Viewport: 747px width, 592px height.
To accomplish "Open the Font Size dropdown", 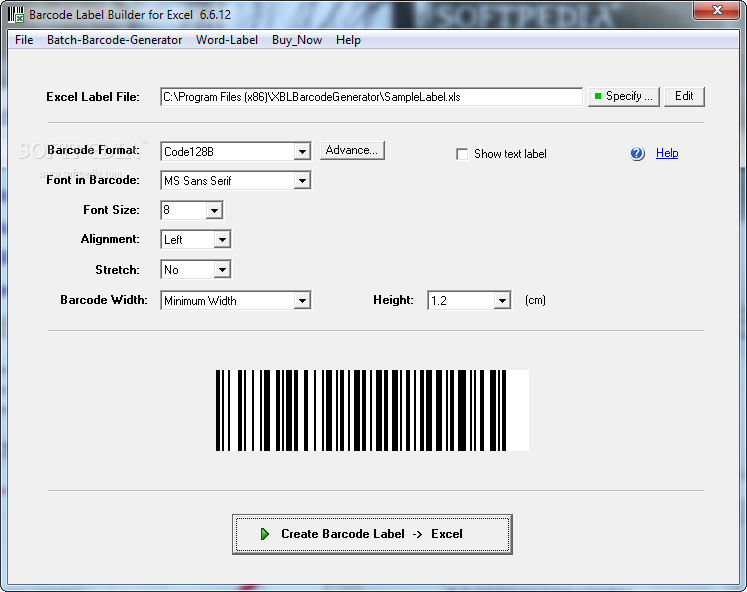I will 214,210.
